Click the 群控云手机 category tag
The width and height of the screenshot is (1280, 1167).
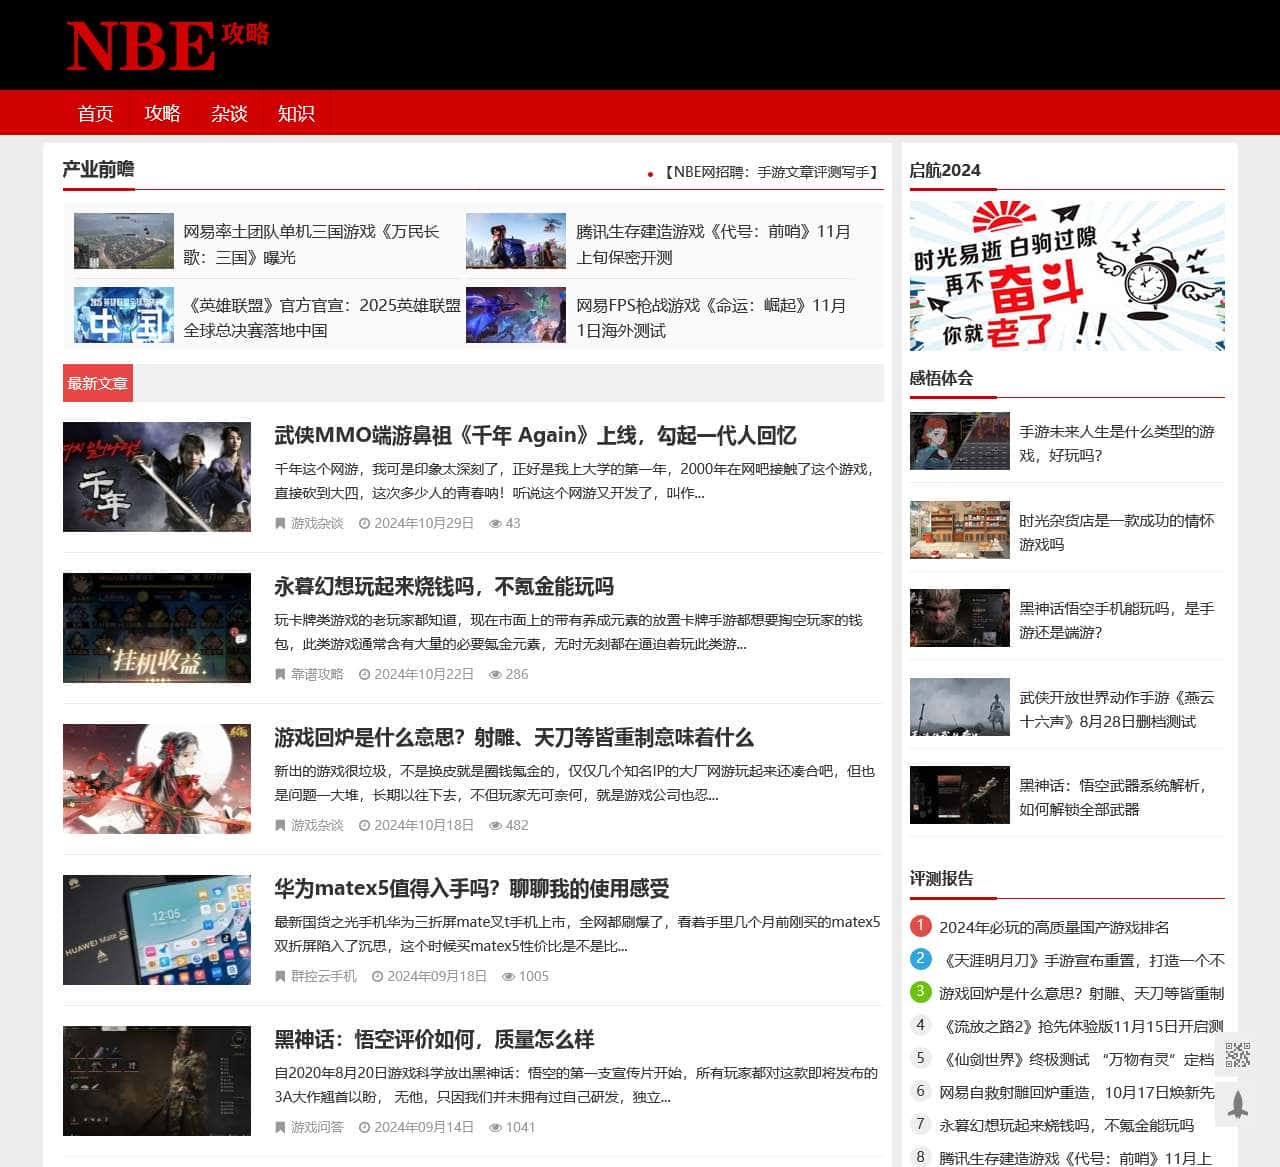[323, 976]
